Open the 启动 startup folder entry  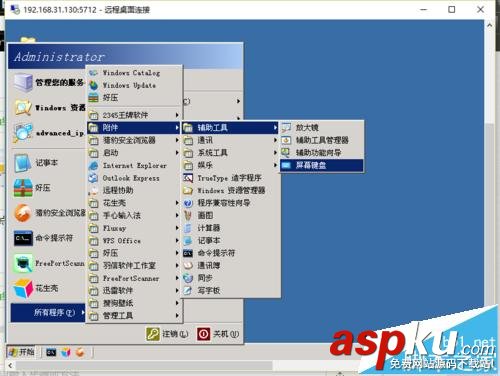click(134, 153)
